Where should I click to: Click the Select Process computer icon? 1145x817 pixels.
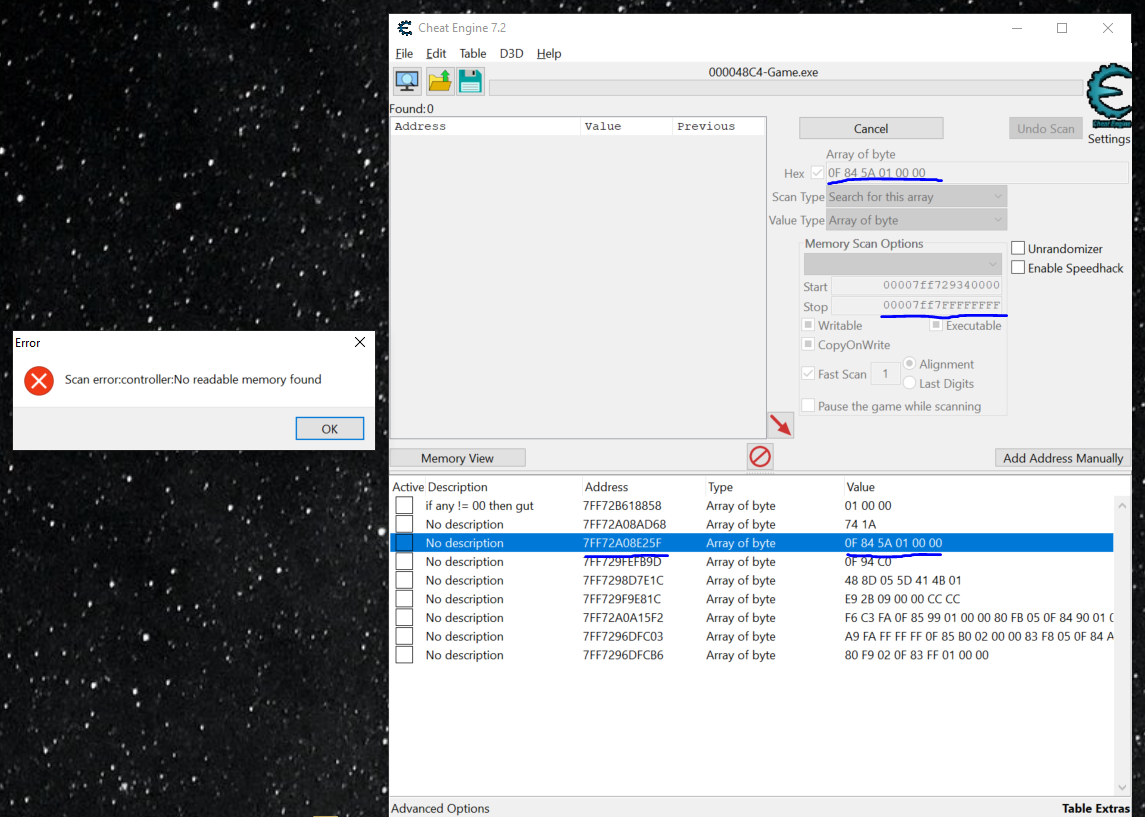[x=407, y=81]
